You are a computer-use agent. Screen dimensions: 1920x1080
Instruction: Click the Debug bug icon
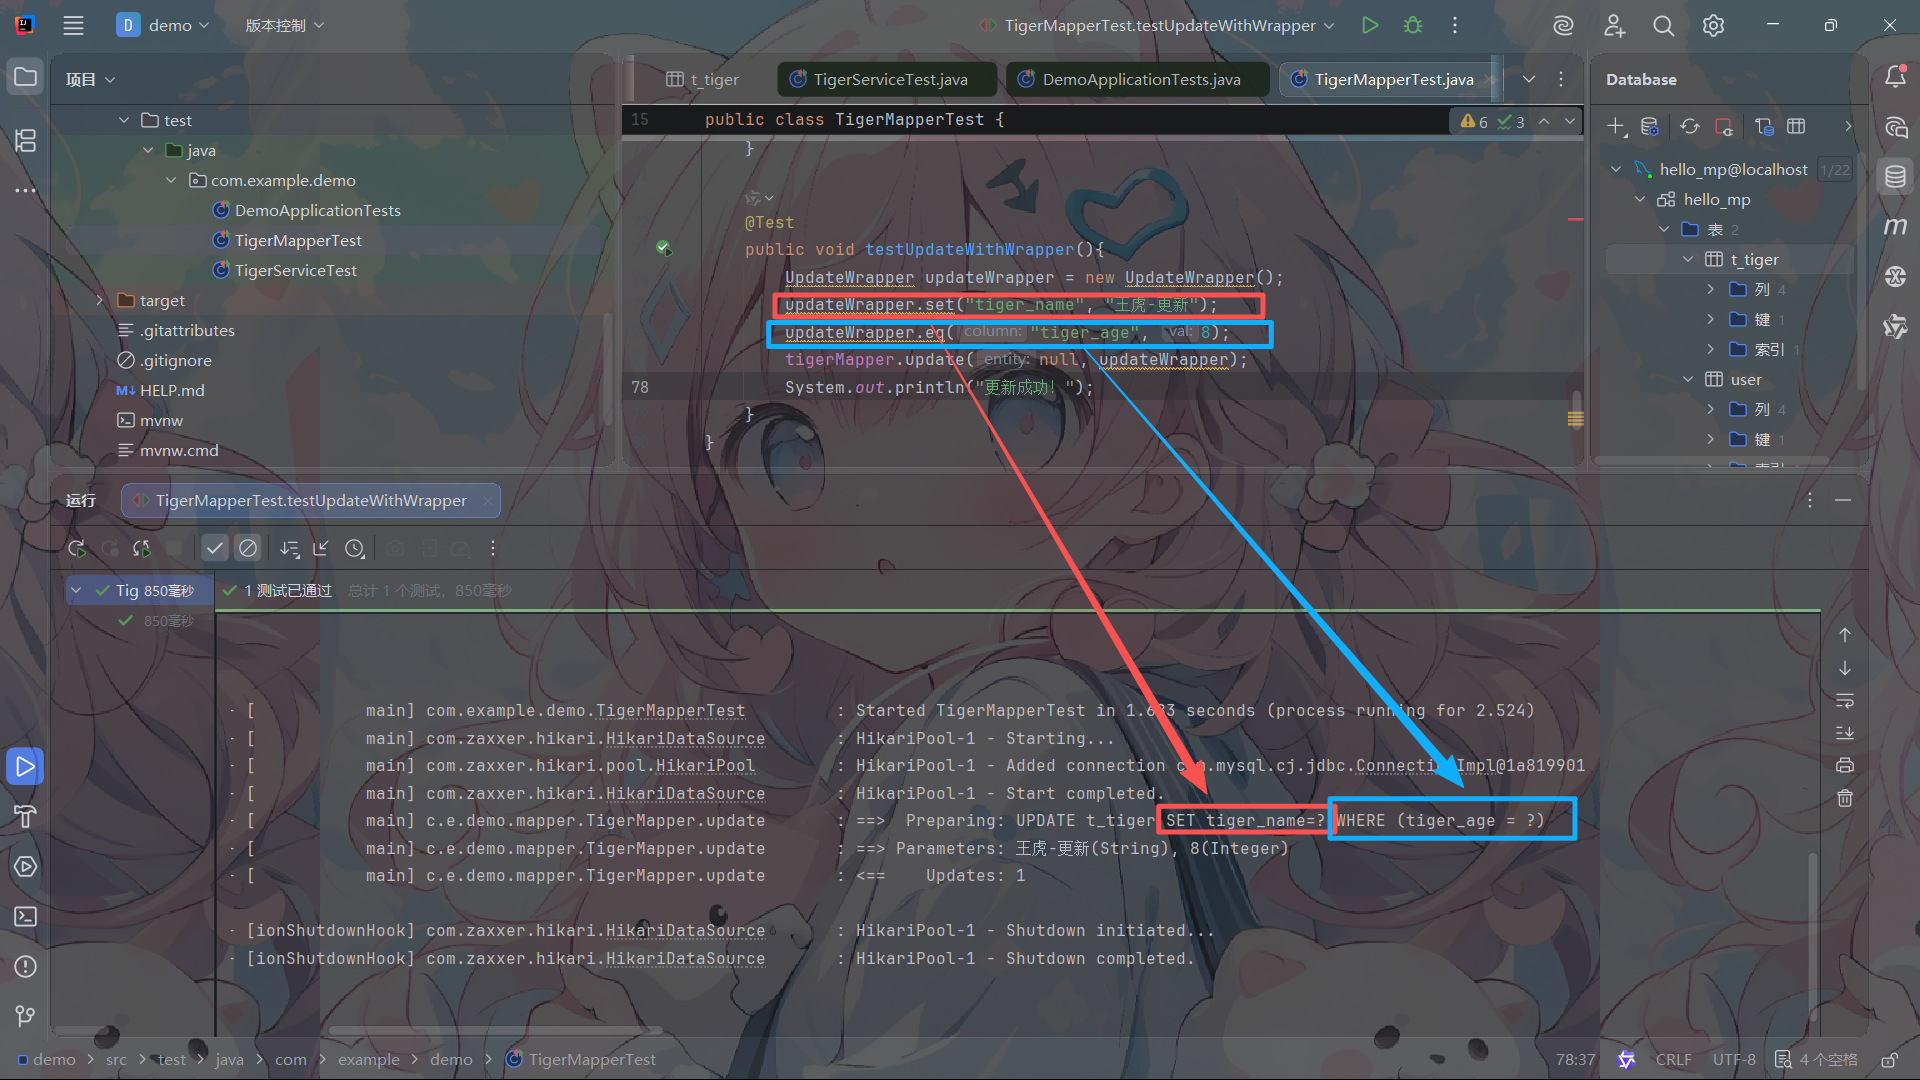click(1413, 25)
